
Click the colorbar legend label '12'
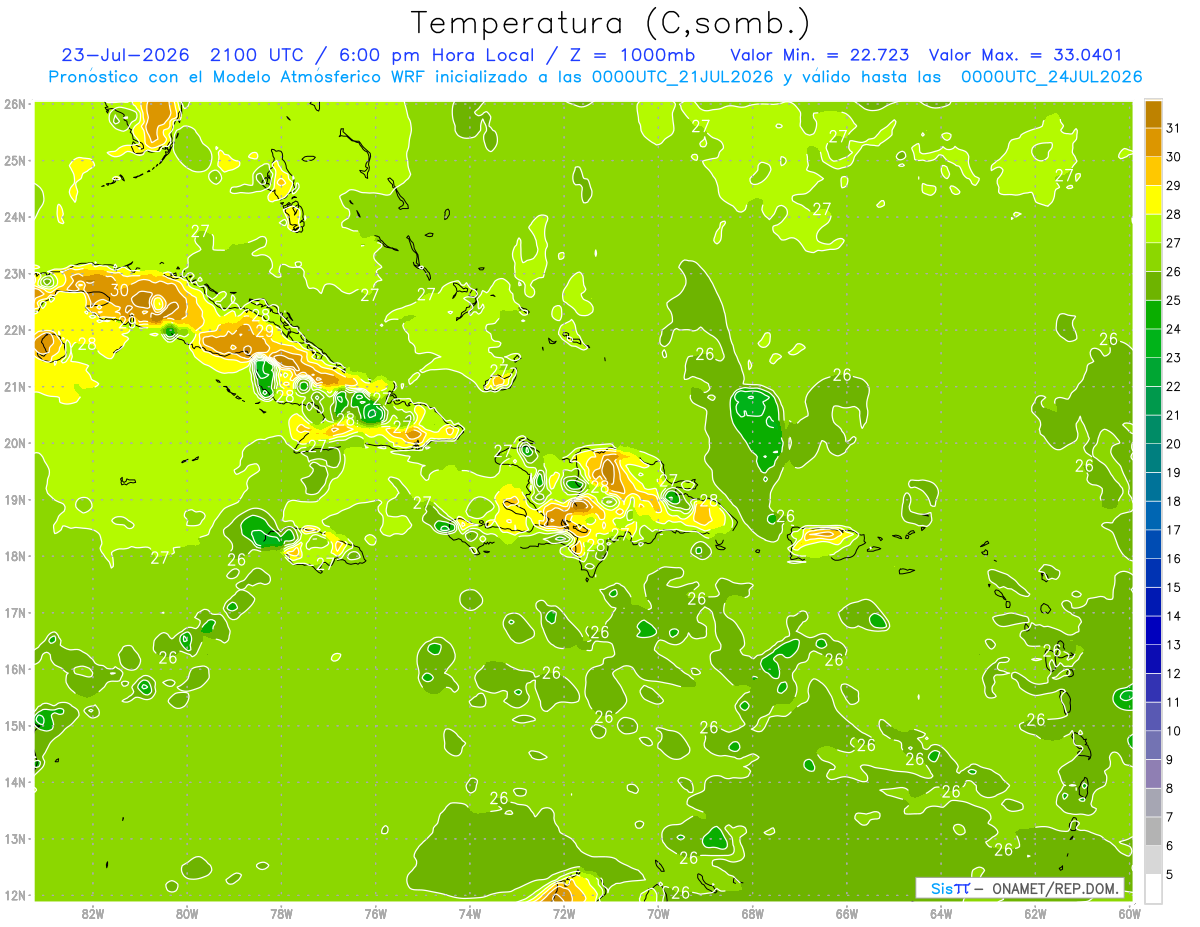click(1174, 673)
